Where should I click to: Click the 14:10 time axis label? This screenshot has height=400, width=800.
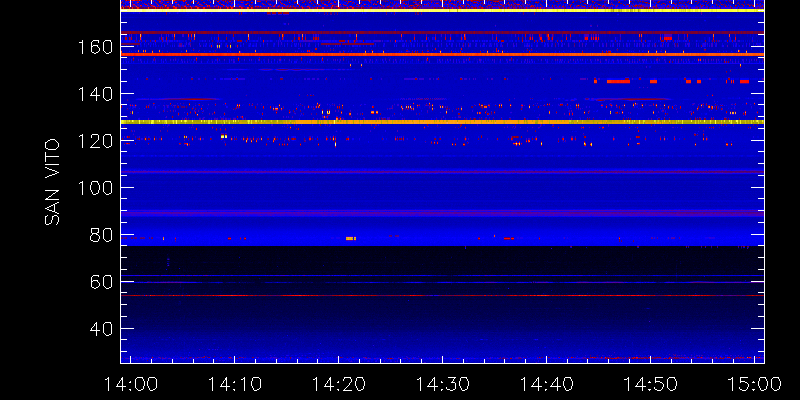pos(234,384)
